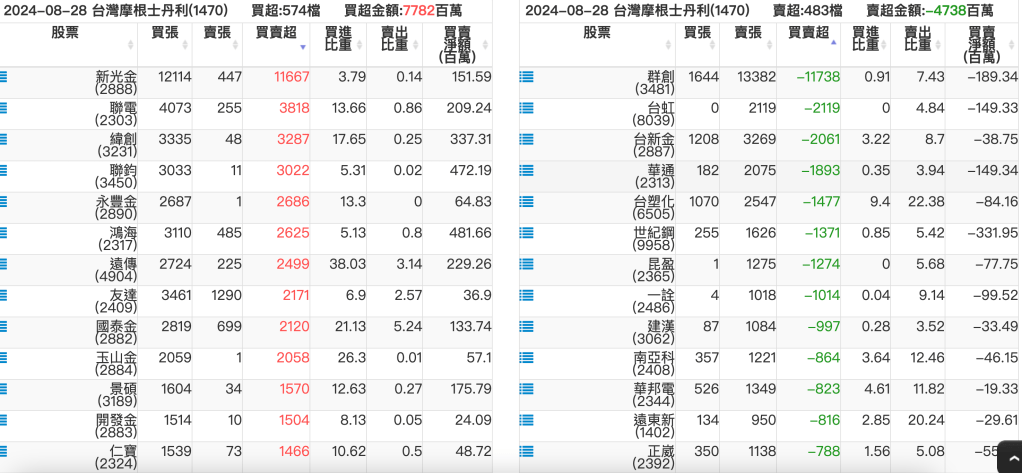The height and width of the screenshot is (473, 1022).
Task: Open the list icon next to 華邦電 (2344)
Action: point(527,389)
